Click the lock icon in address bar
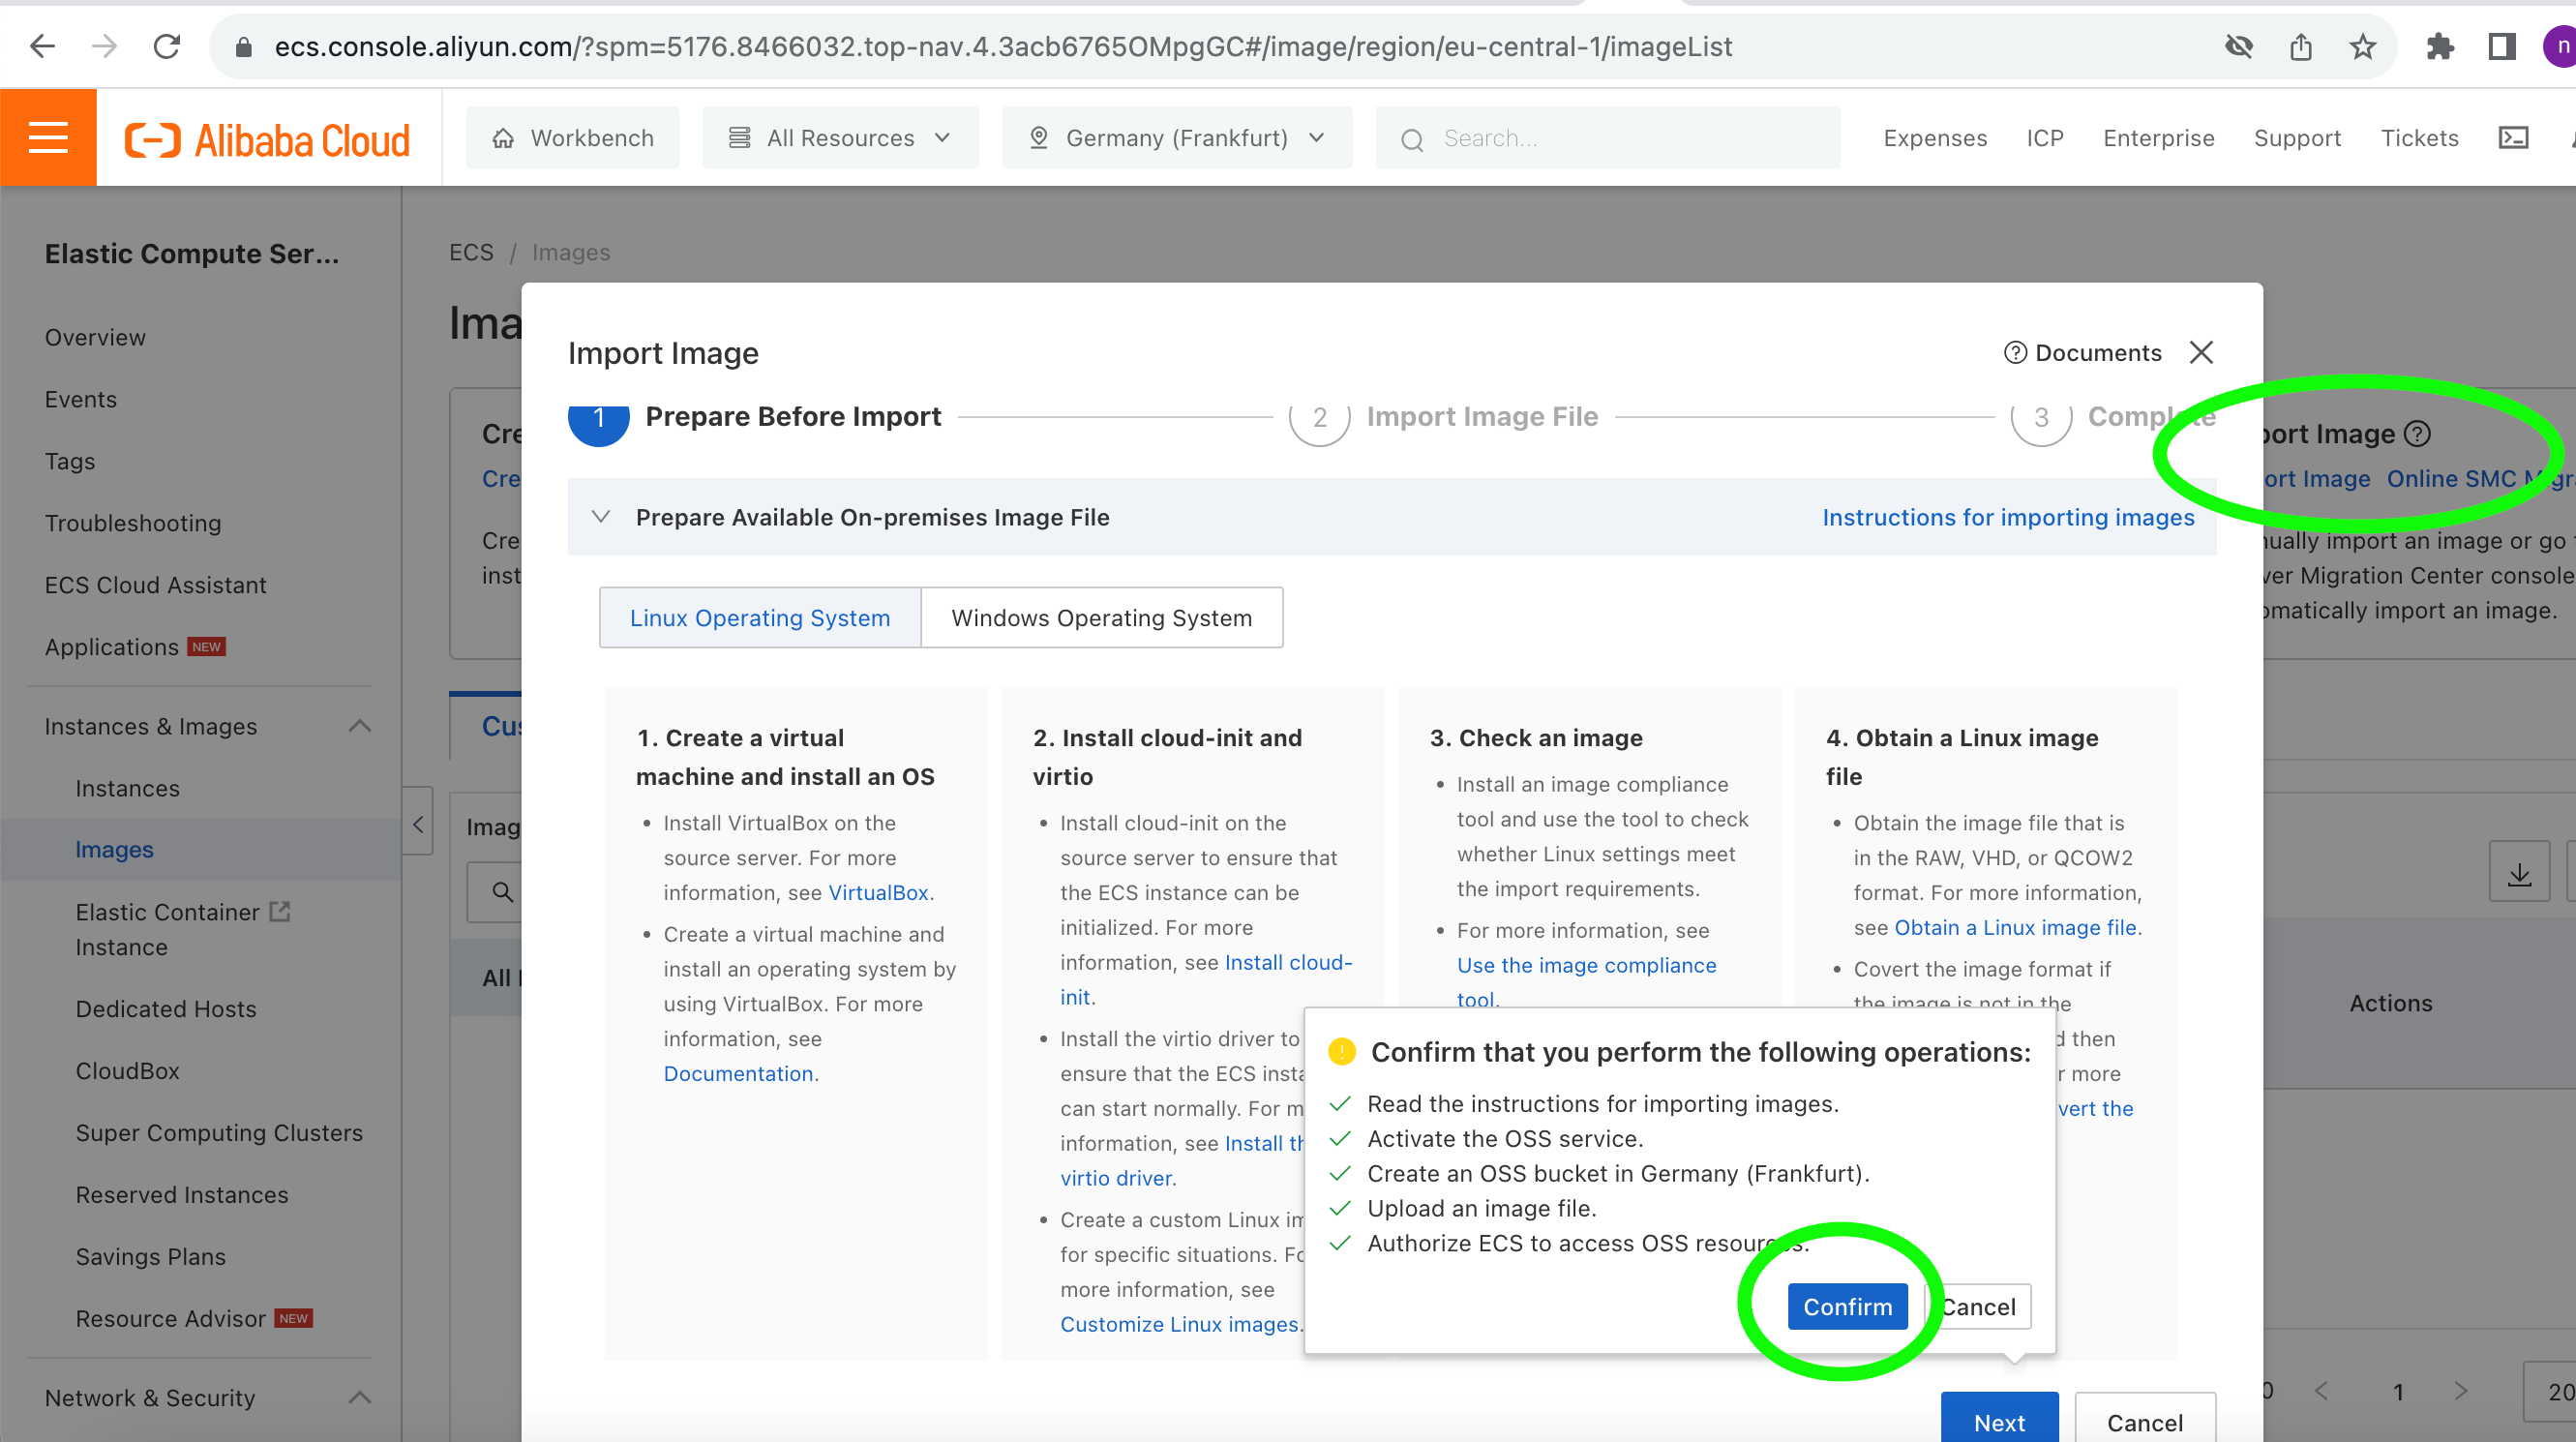 coord(243,47)
